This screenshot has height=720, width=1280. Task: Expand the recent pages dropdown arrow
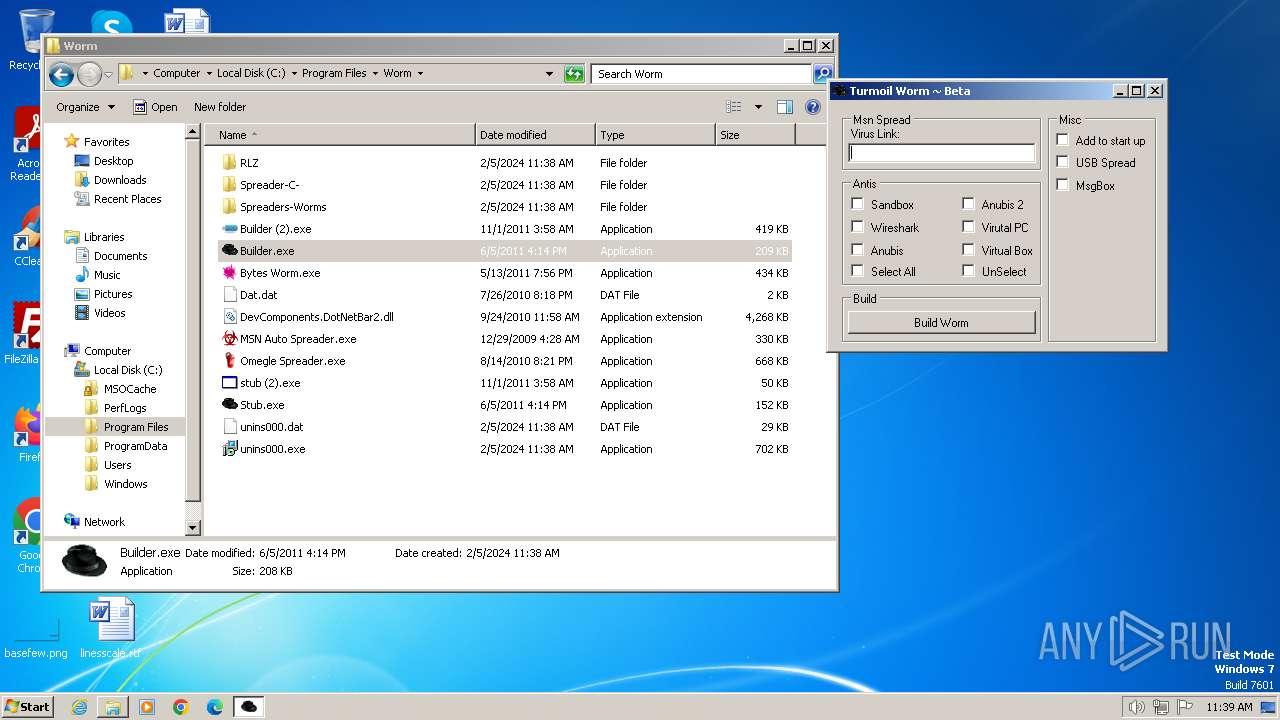coord(108,75)
